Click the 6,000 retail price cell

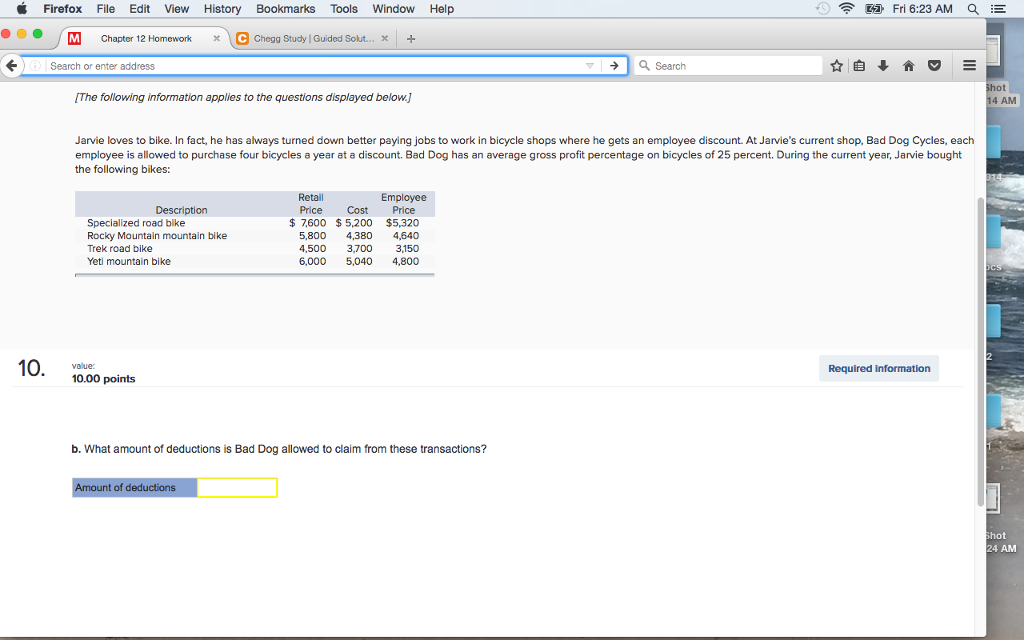click(312, 261)
